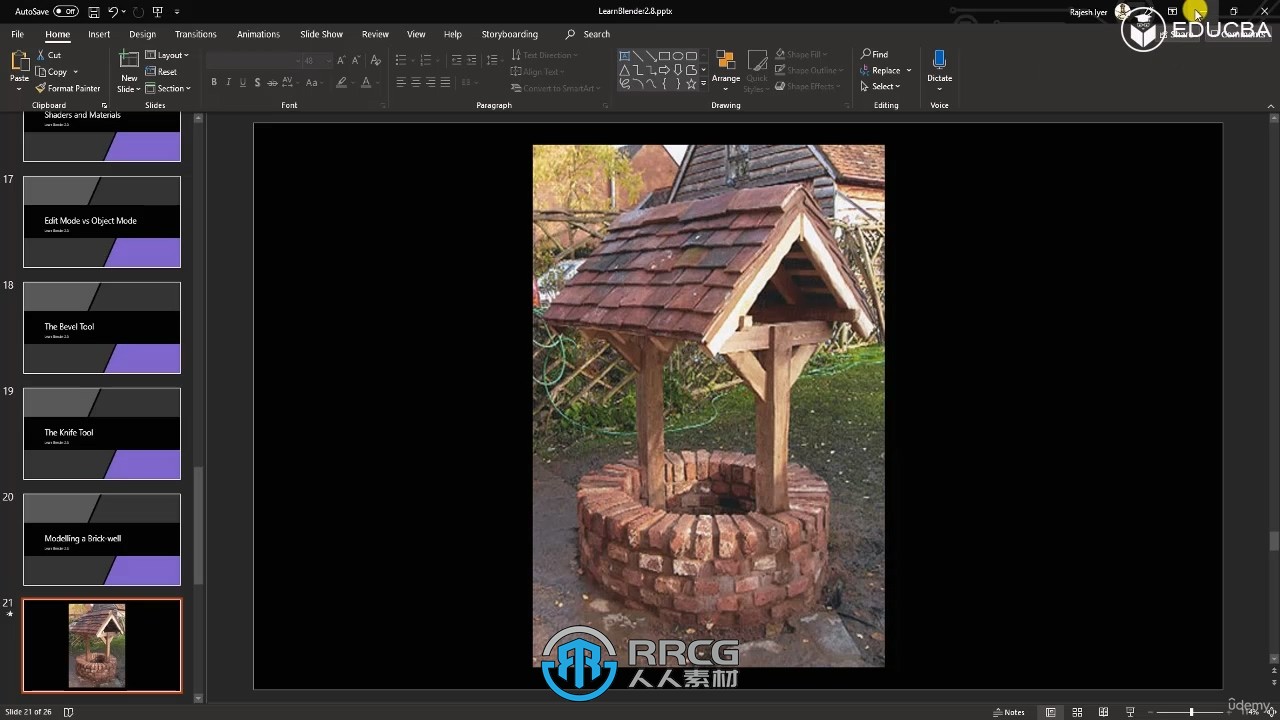Open the File menu
The width and height of the screenshot is (1280, 720).
17,34
